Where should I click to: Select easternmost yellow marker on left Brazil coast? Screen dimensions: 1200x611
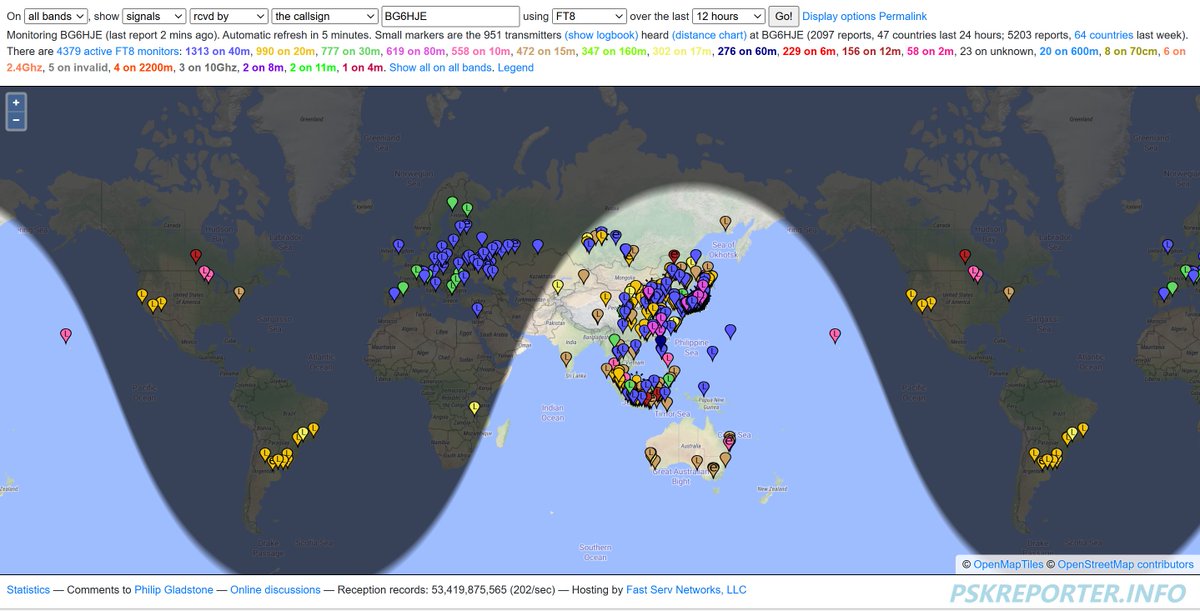click(313, 429)
